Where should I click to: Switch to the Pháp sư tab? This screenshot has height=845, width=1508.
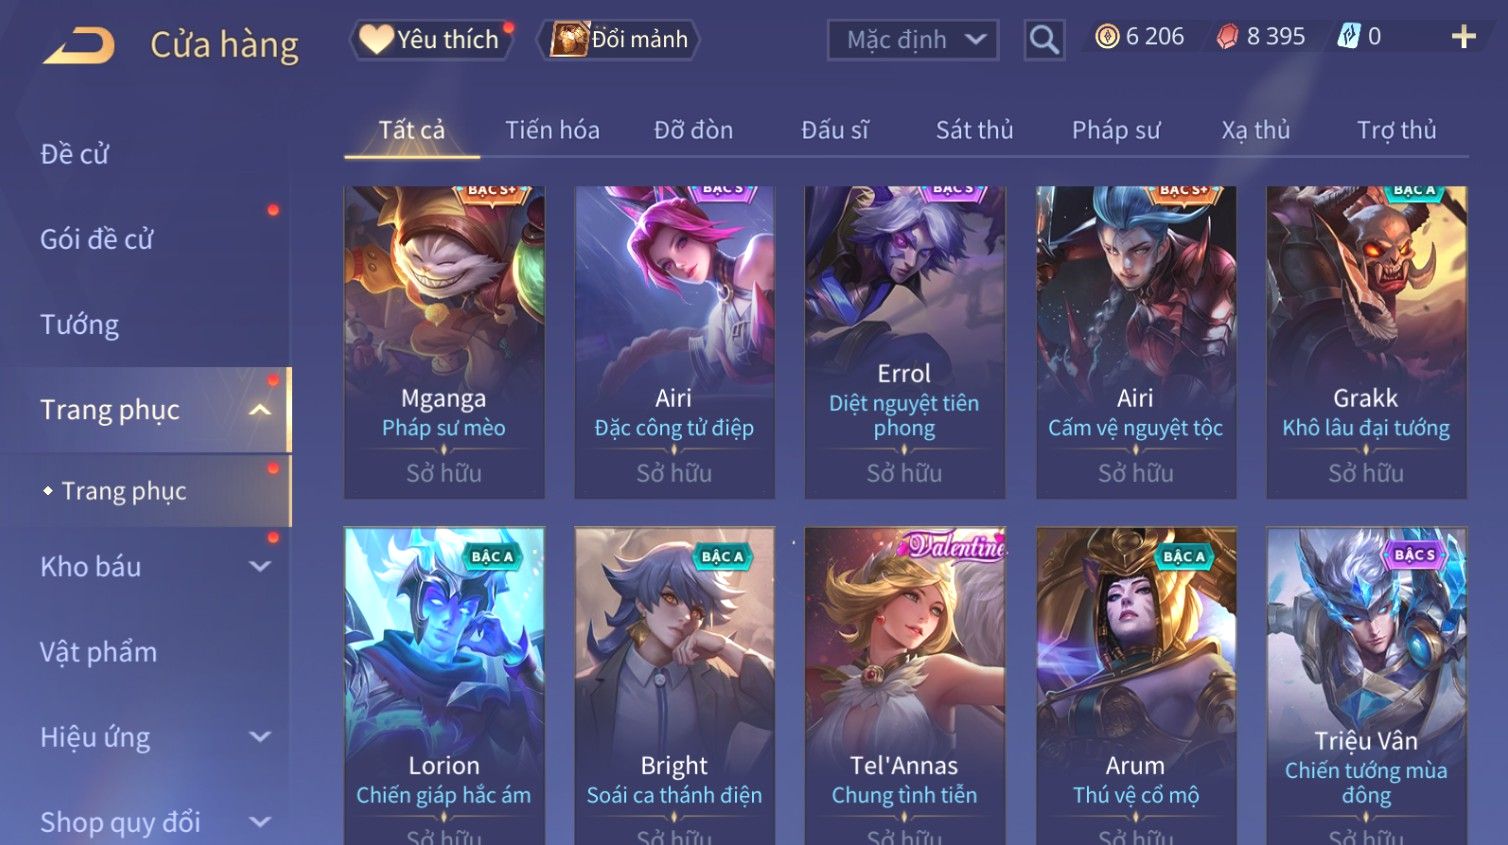pos(1116,130)
